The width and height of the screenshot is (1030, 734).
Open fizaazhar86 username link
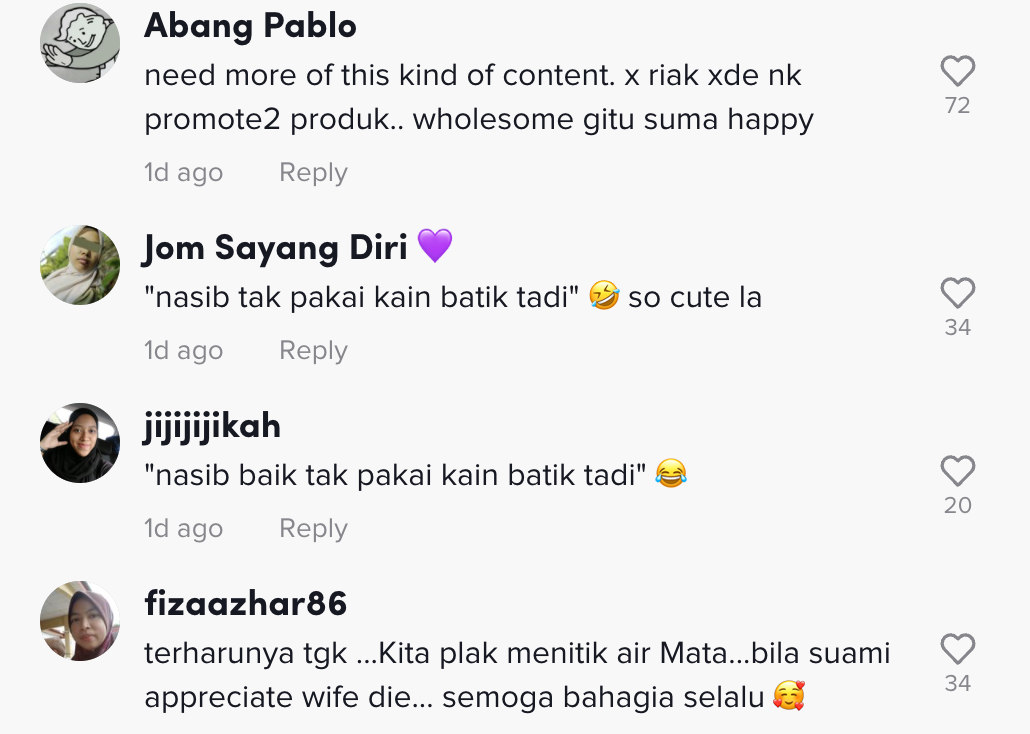(245, 603)
